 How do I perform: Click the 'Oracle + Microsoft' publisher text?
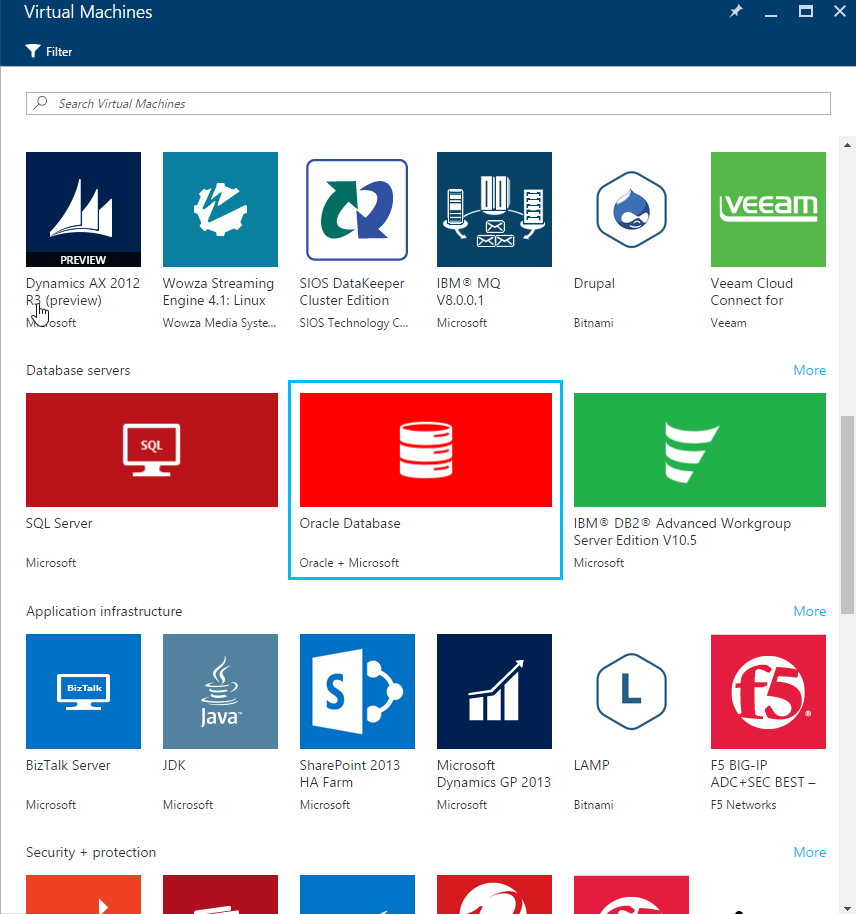349,563
